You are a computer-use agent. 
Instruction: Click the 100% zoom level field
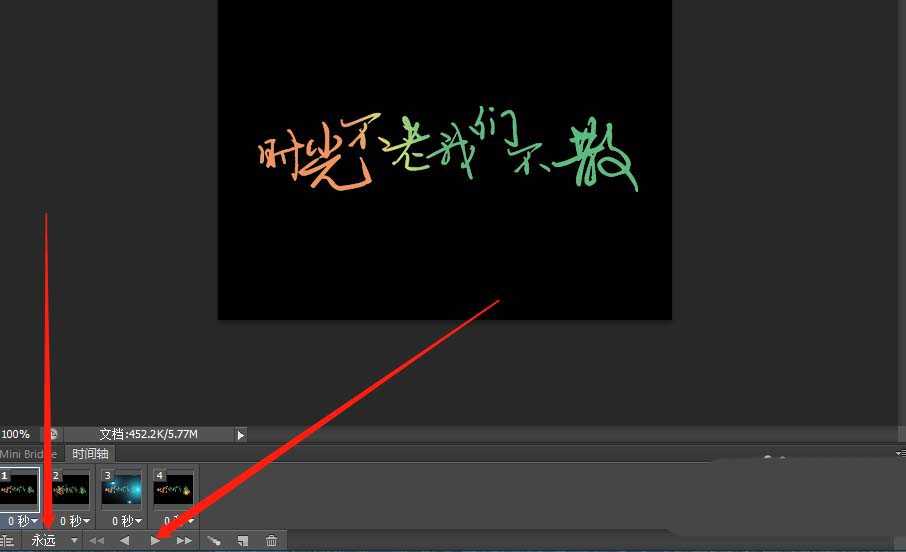[x=16, y=435]
